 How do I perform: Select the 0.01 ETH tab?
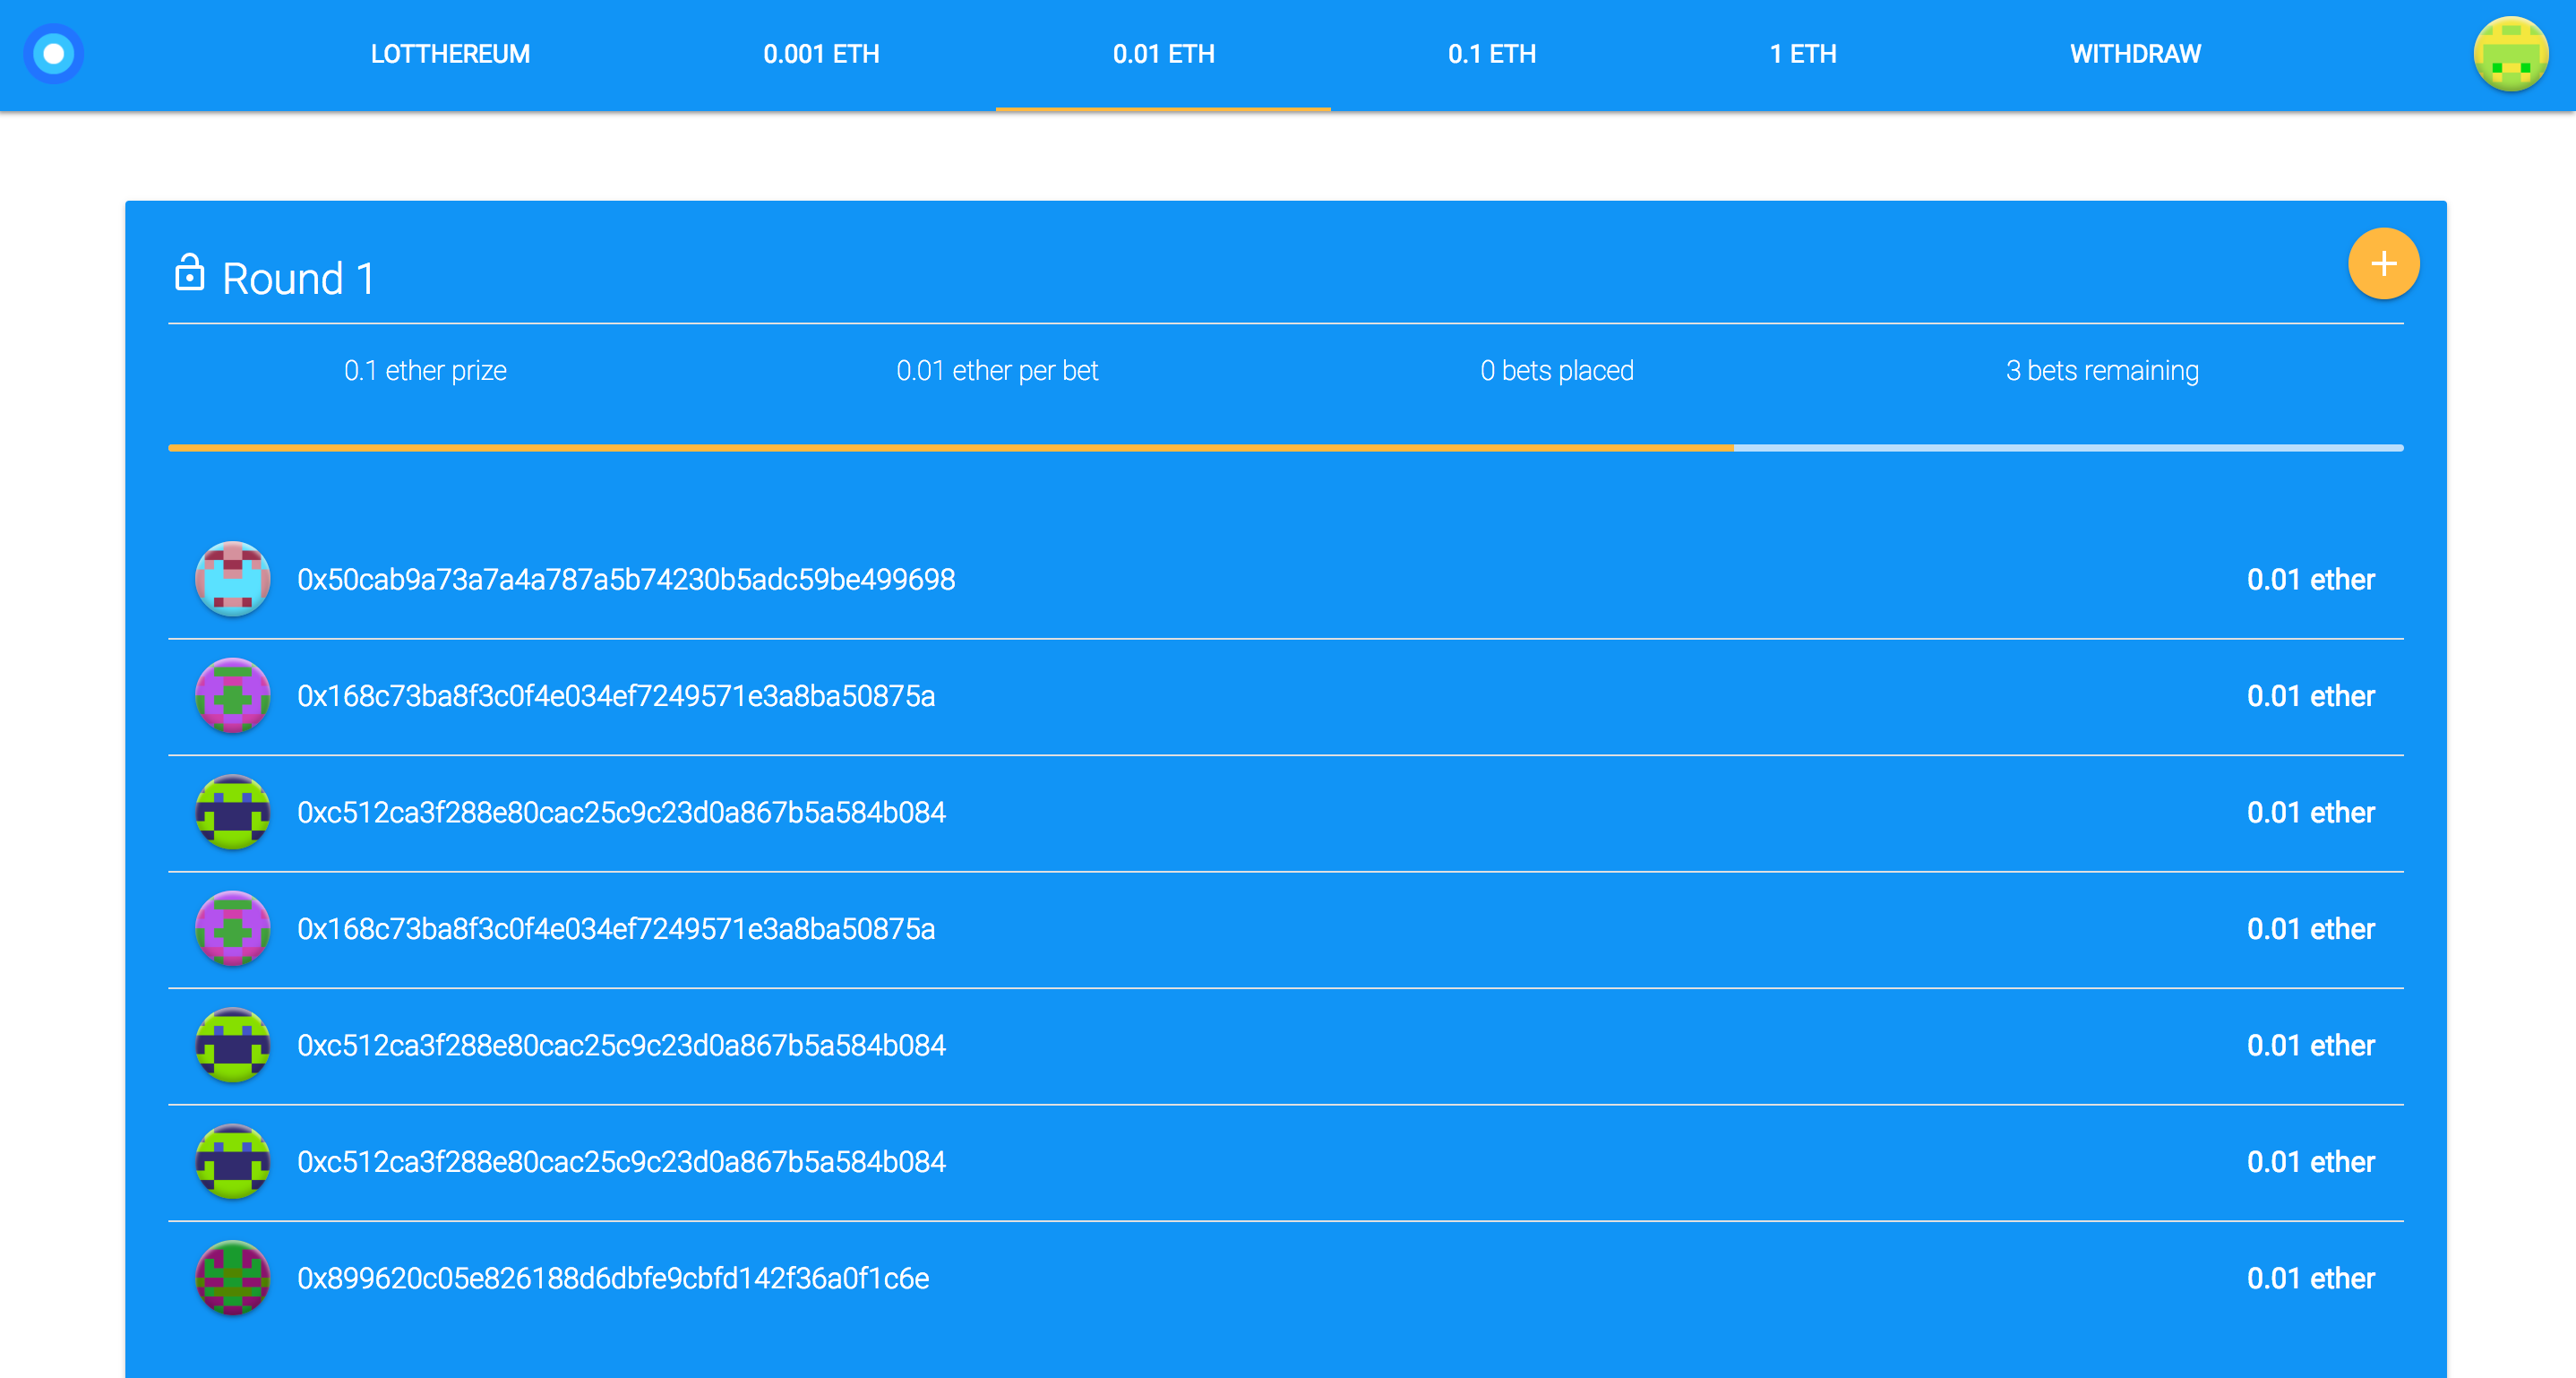point(1163,54)
